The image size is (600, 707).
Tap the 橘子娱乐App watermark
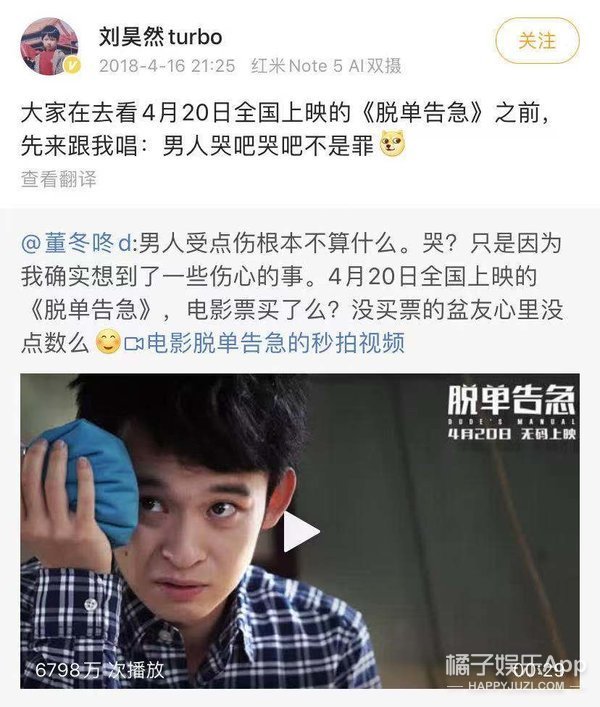(516, 671)
